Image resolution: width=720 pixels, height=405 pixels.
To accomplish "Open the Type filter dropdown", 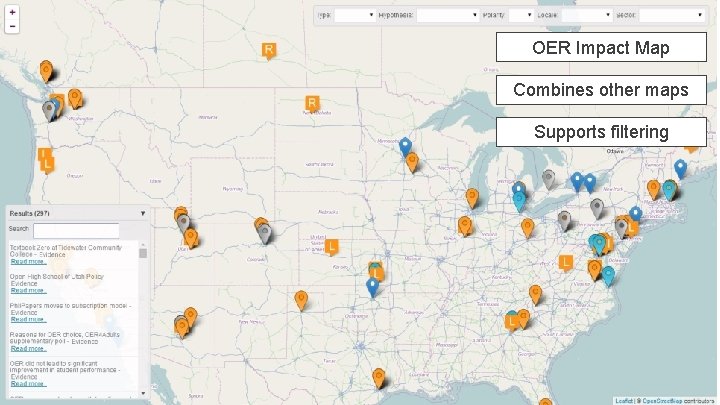I will pos(354,15).
